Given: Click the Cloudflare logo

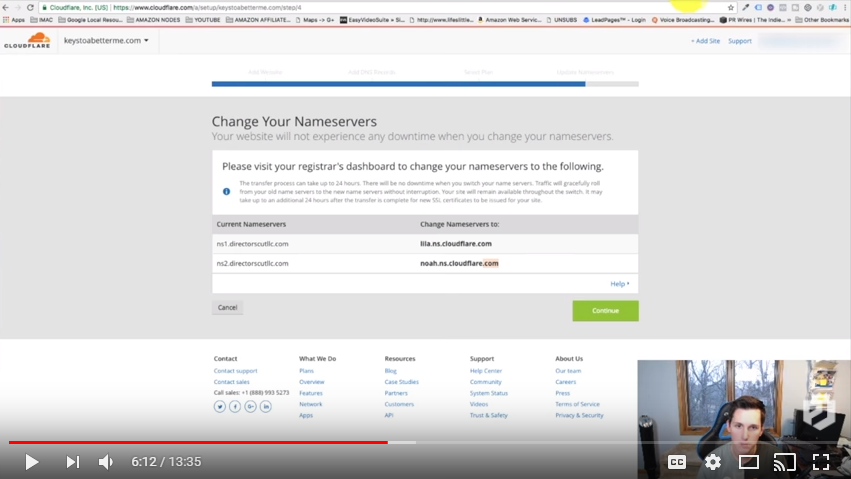Looking at the screenshot, I should click(27, 41).
